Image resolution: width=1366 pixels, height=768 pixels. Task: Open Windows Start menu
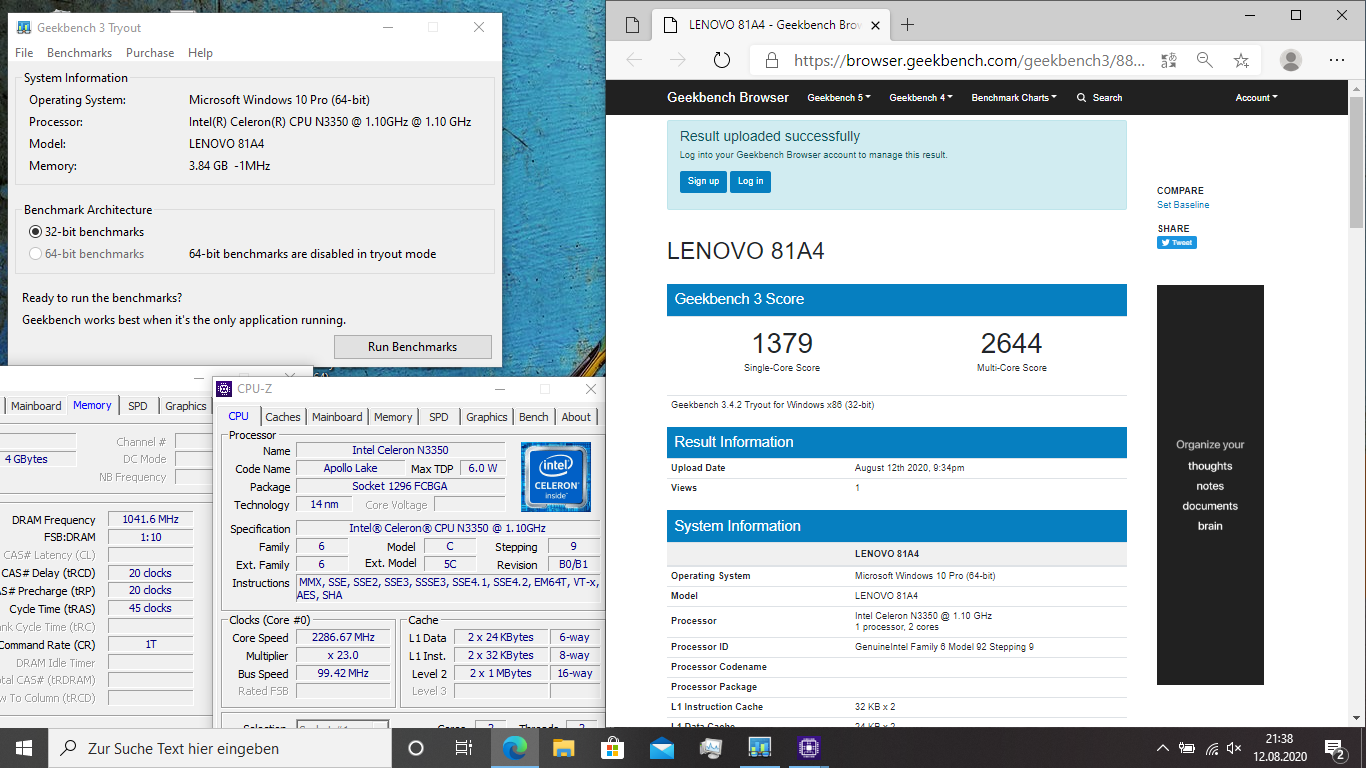pyautogui.click(x=24, y=748)
